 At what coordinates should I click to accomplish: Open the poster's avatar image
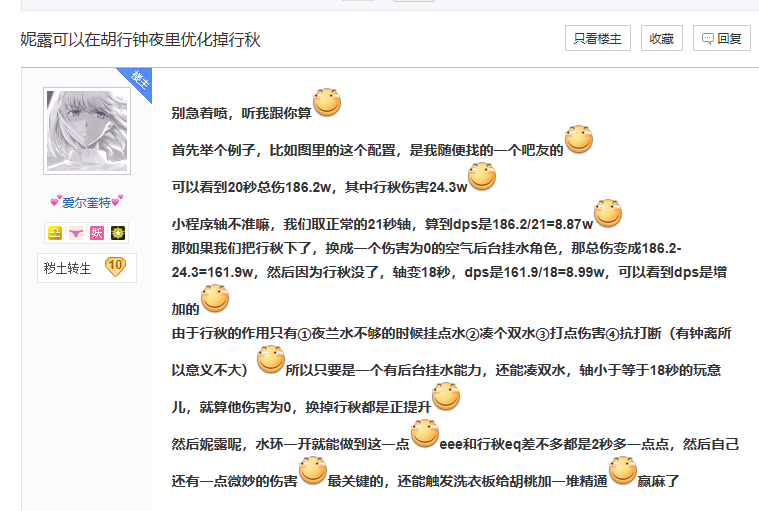(x=87, y=131)
